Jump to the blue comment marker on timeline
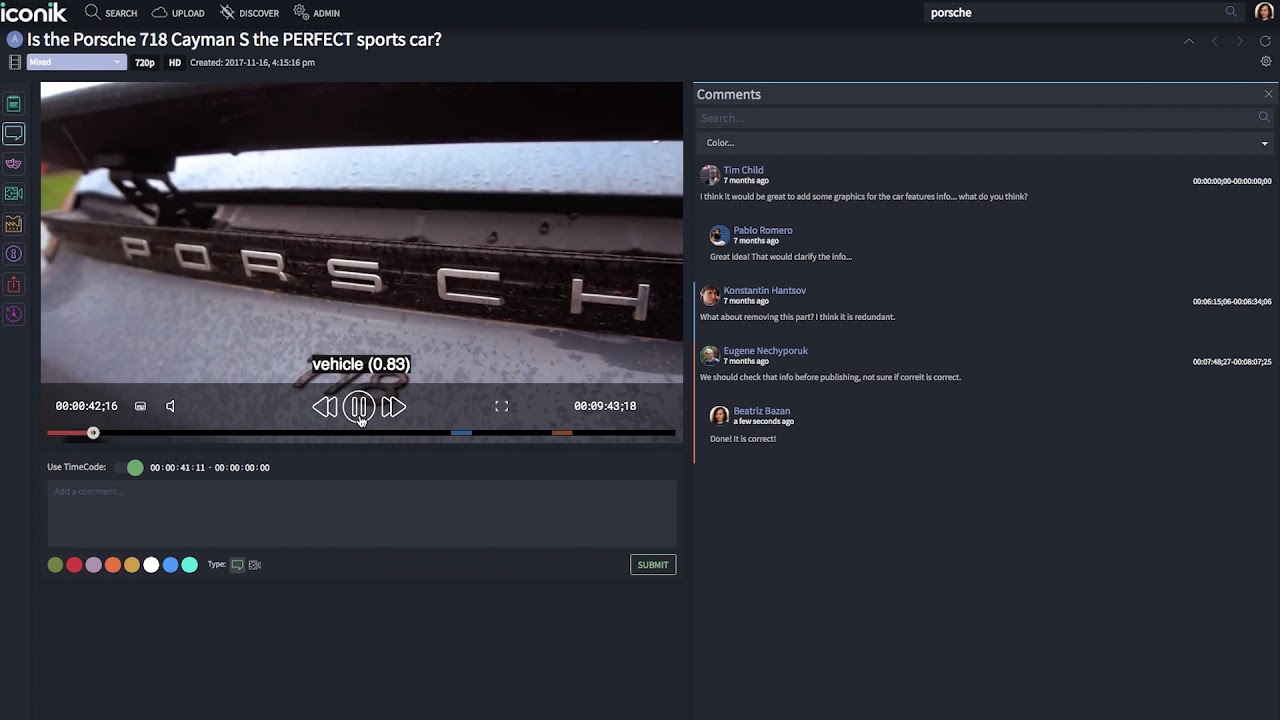The image size is (1280, 720). click(461, 433)
